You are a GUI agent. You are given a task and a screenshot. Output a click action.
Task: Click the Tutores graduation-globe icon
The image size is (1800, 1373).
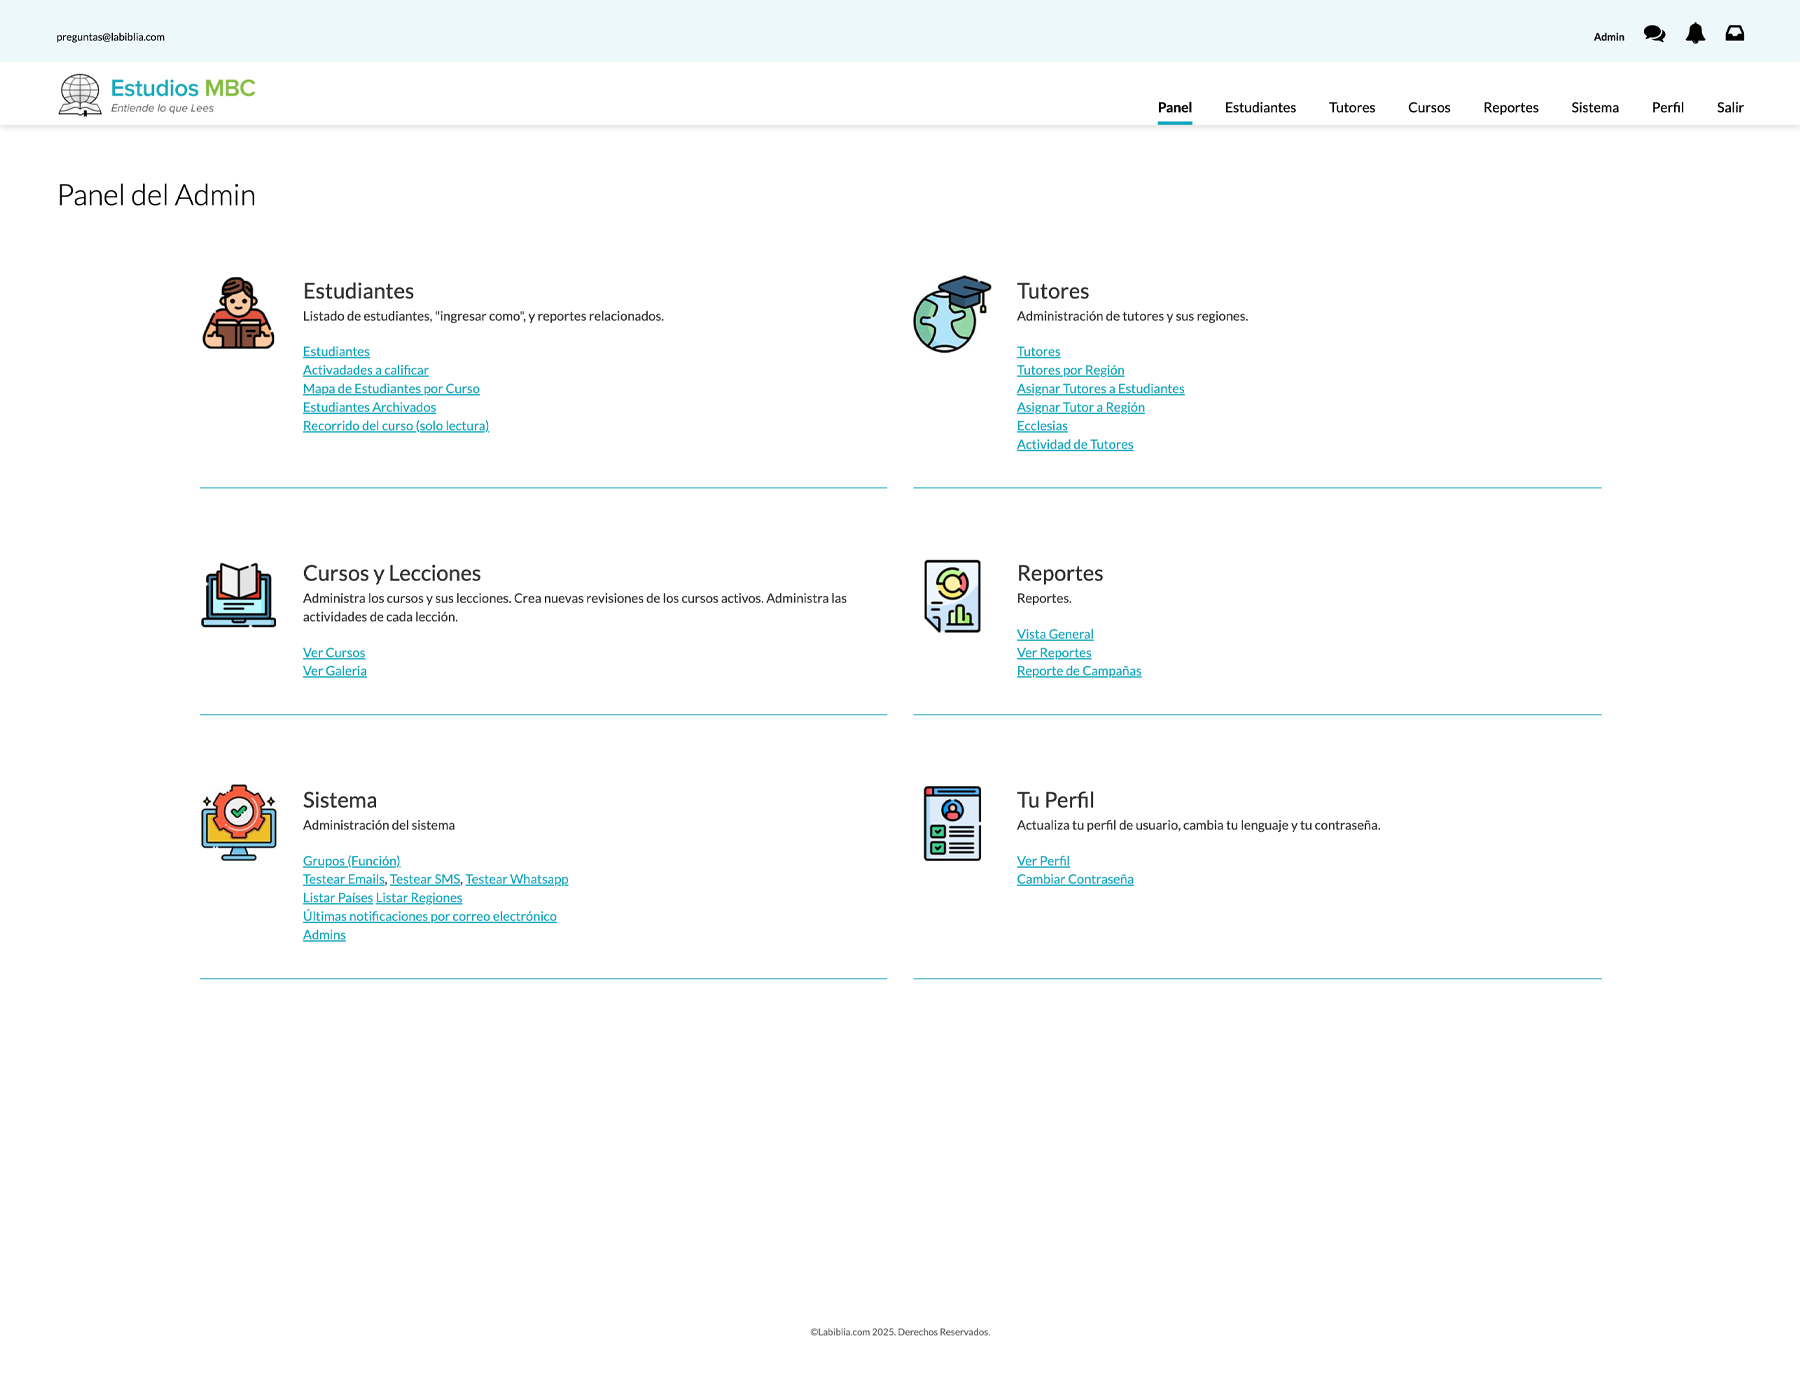pos(951,314)
